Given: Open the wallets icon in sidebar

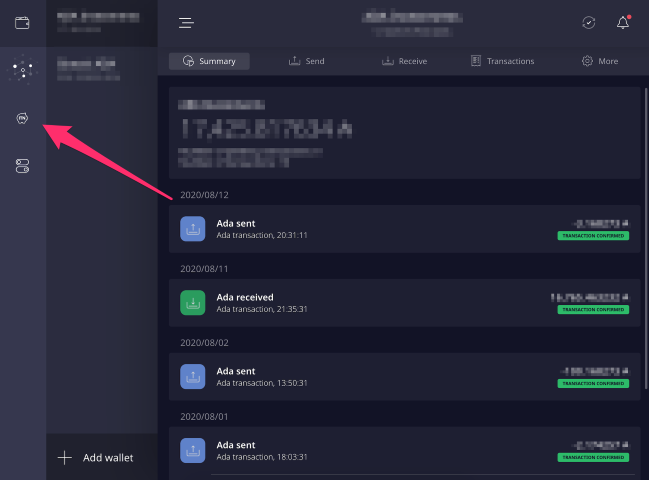Looking at the screenshot, I should coord(22,23).
